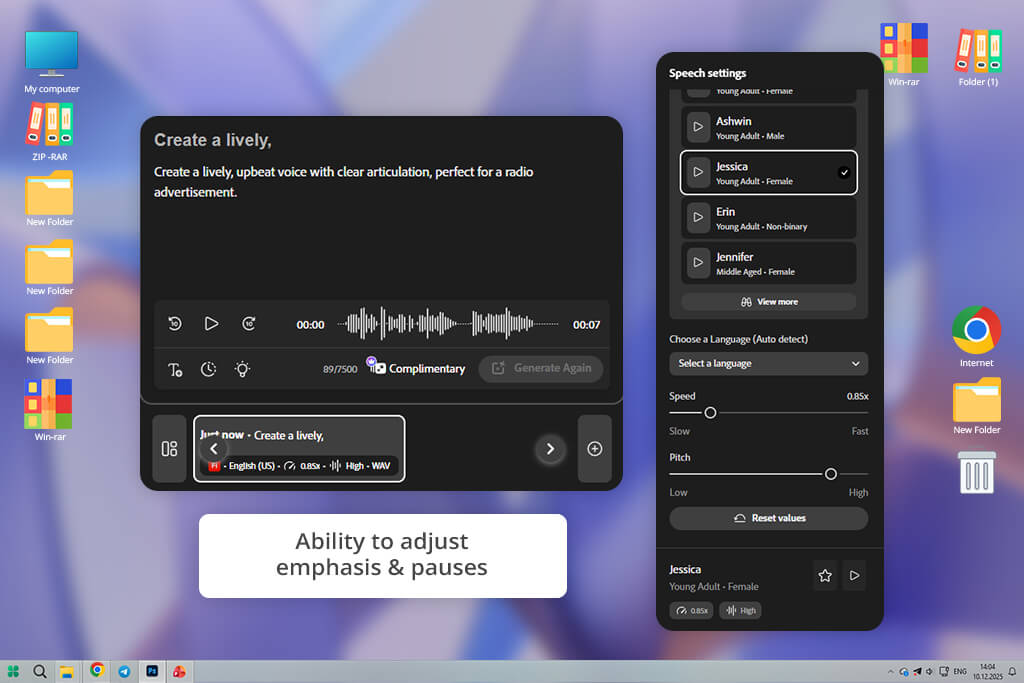Select the Erin Non-binary voice
1024x683 pixels.
(769, 217)
